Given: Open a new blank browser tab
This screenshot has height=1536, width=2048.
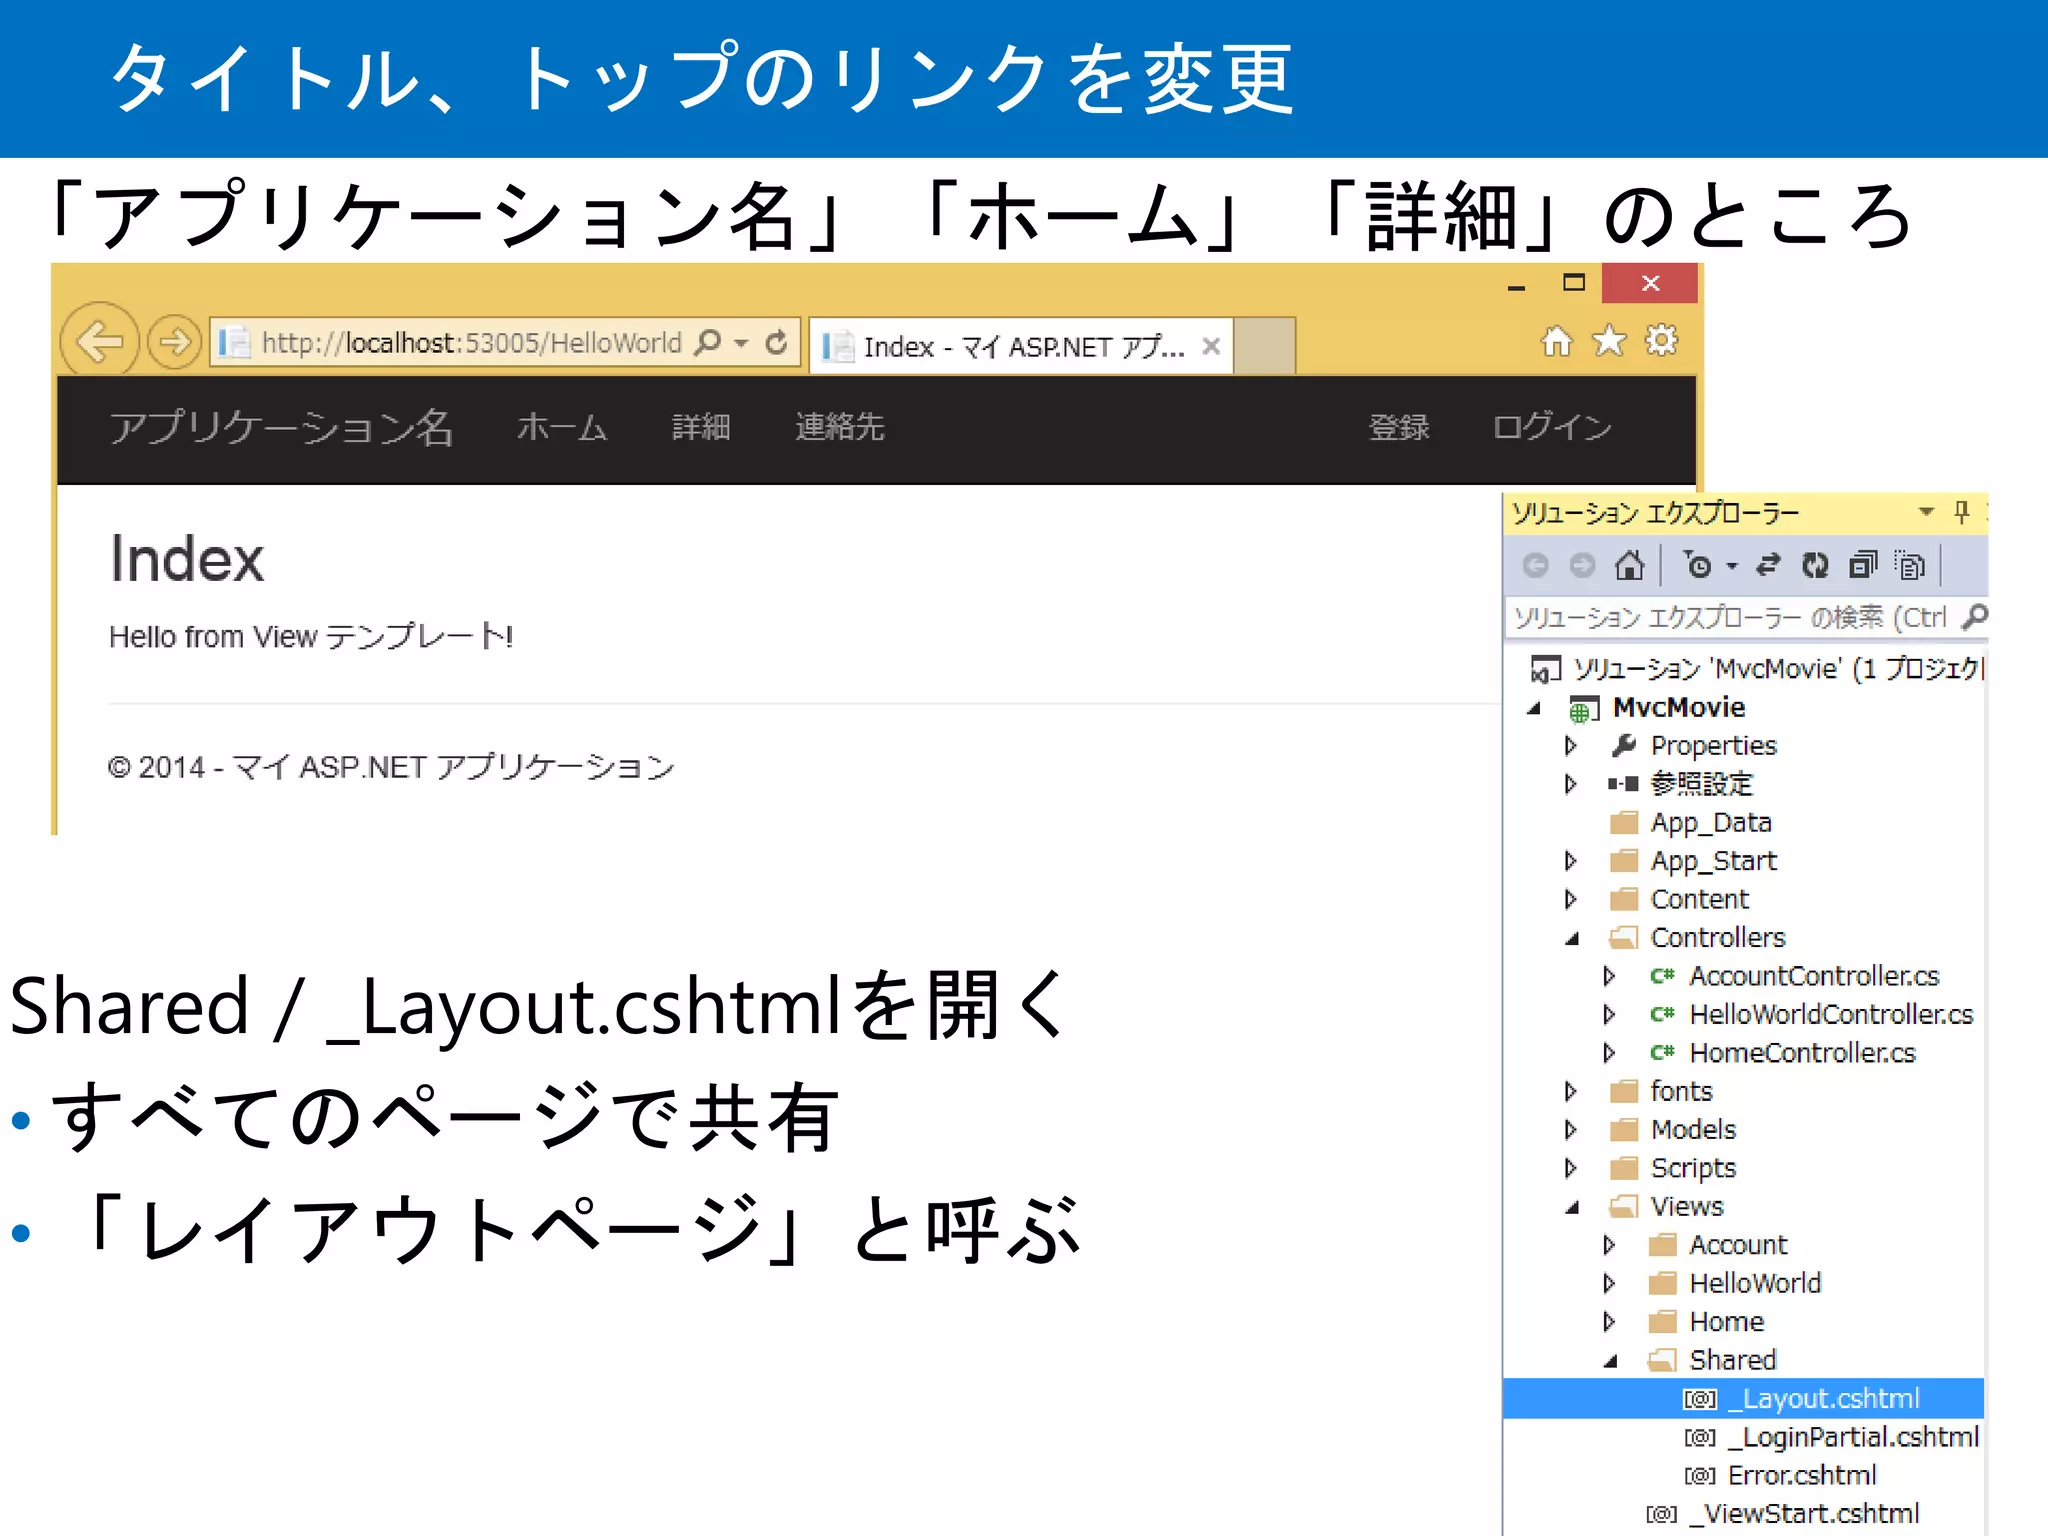Looking at the screenshot, I should click(x=1264, y=346).
